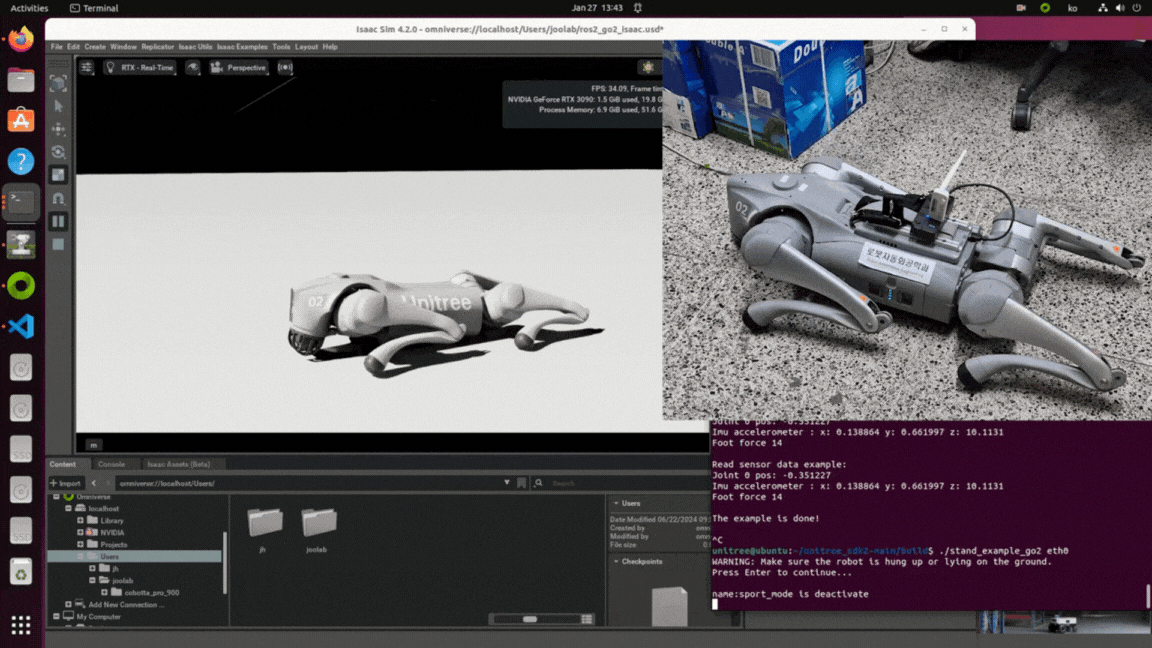Activate the Move tool in the left toolbar

point(59,129)
